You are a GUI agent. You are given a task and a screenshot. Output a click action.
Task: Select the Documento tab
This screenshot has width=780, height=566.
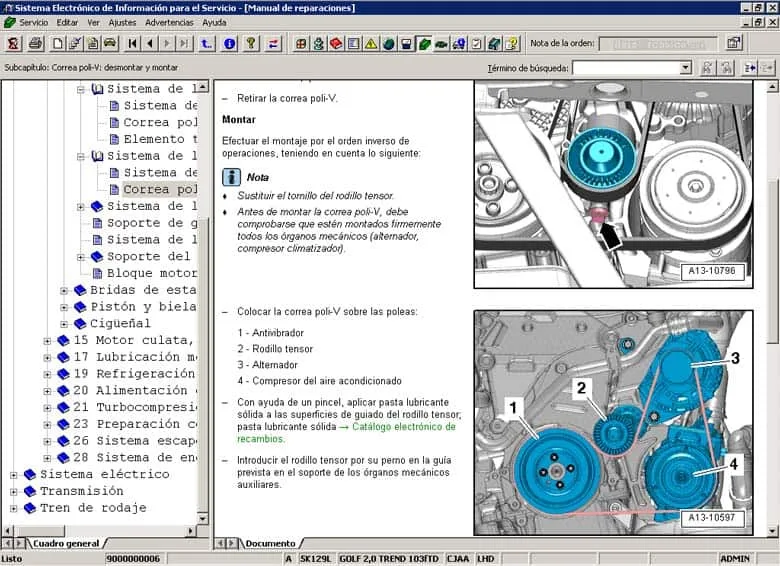(271, 543)
